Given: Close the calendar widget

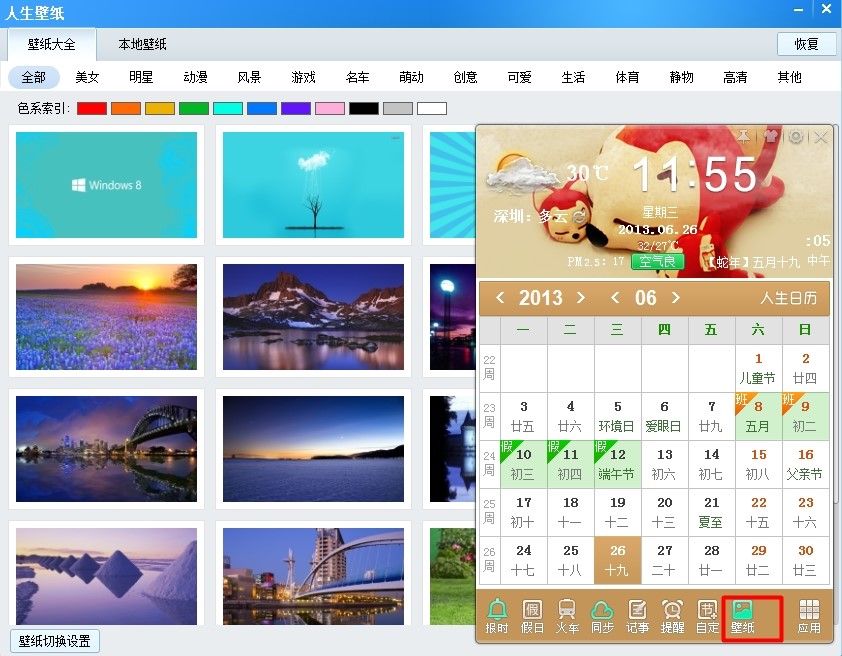Looking at the screenshot, I should 821,137.
